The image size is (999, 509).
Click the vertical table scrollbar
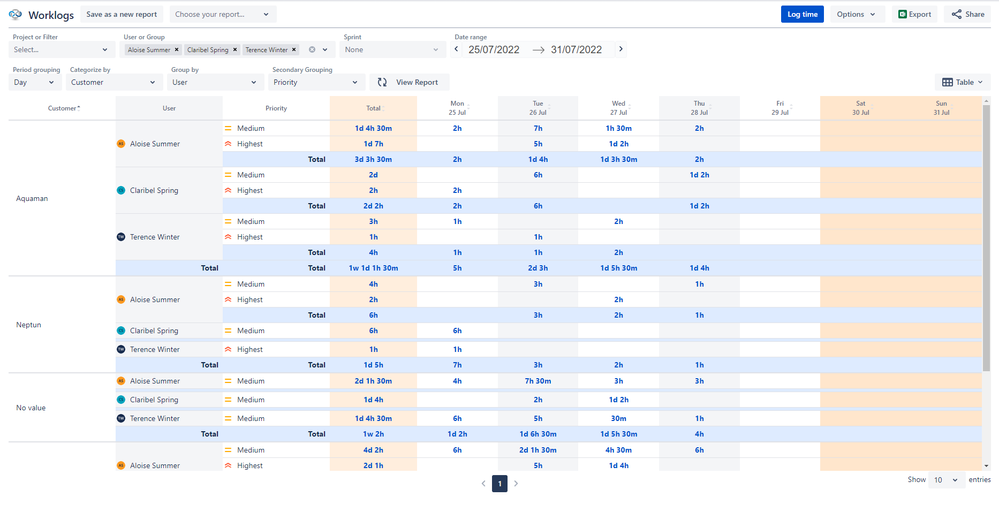(986, 236)
